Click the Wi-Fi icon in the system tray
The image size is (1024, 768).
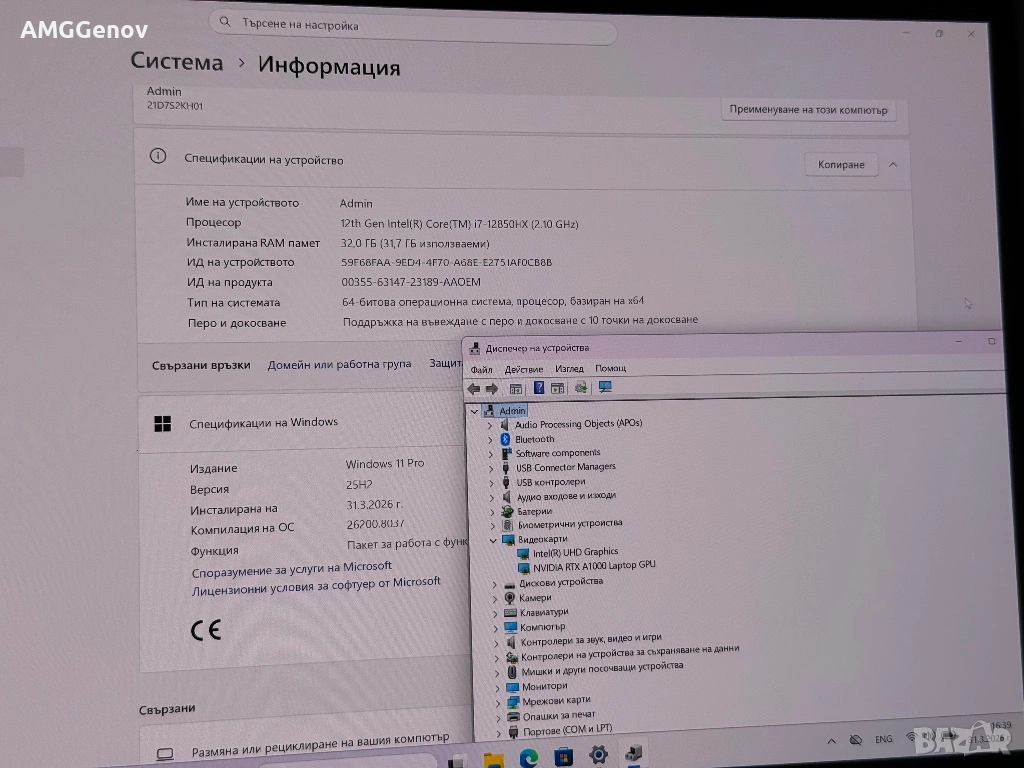coord(911,737)
